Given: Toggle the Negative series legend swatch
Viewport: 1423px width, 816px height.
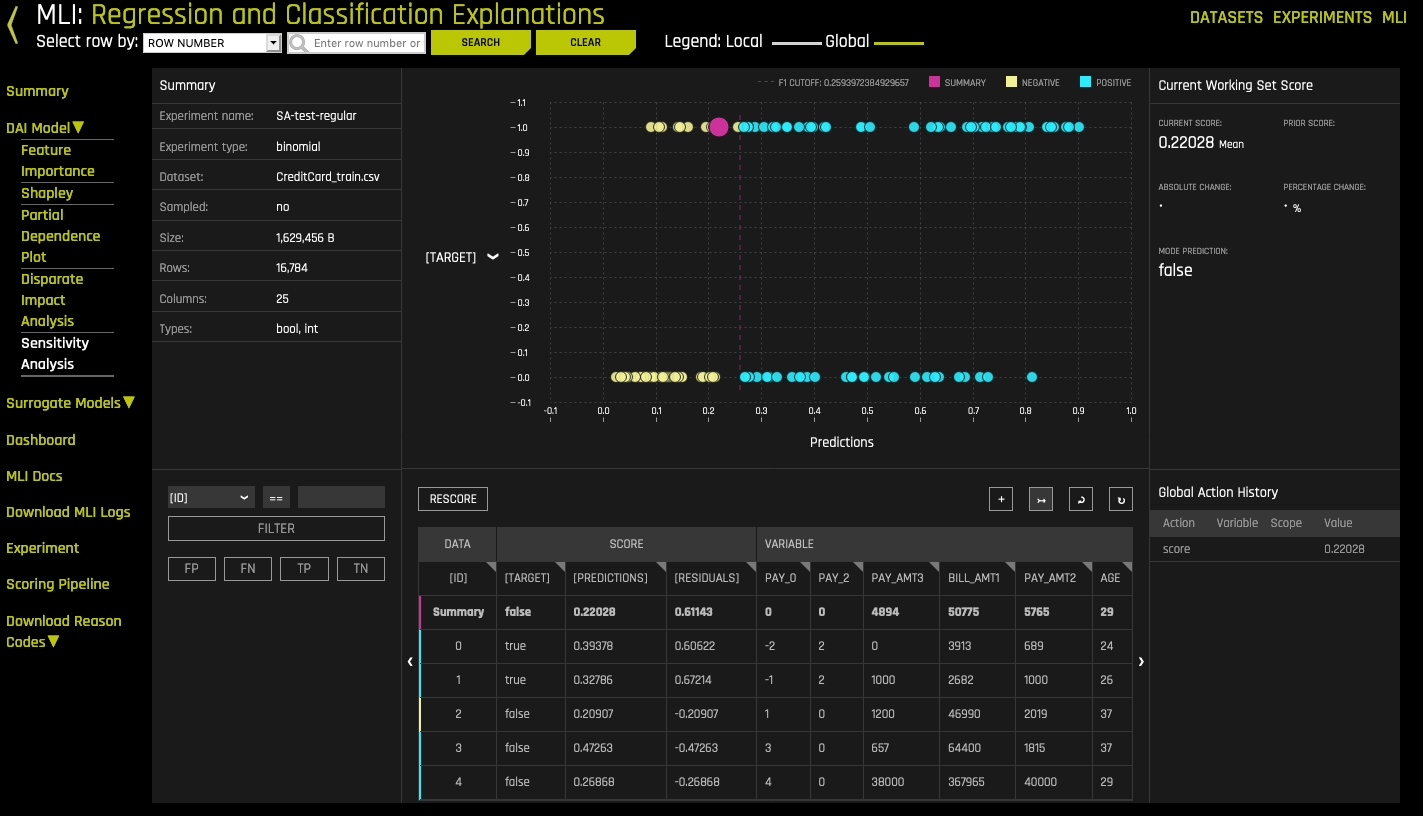Looking at the screenshot, I should pyautogui.click(x=1011, y=82).
